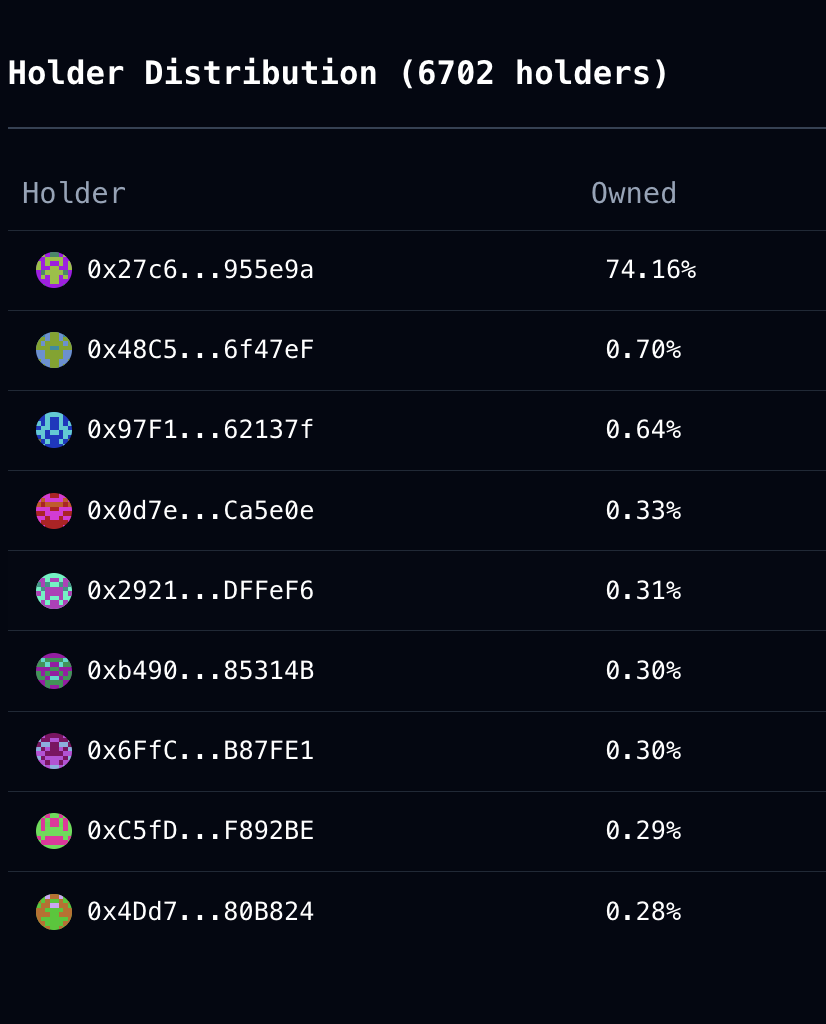826x1024 pixels.
Task: Open holder address 0x27c6...955e9a
Action: pyautogui.click(x=200, y=270)
